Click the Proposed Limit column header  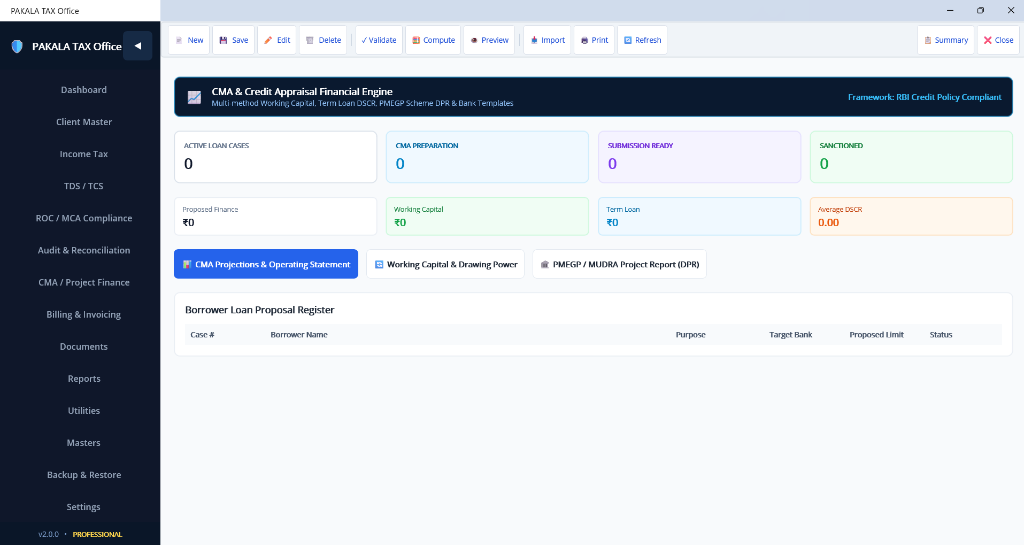pyautogui.click(x=876, y=335)
